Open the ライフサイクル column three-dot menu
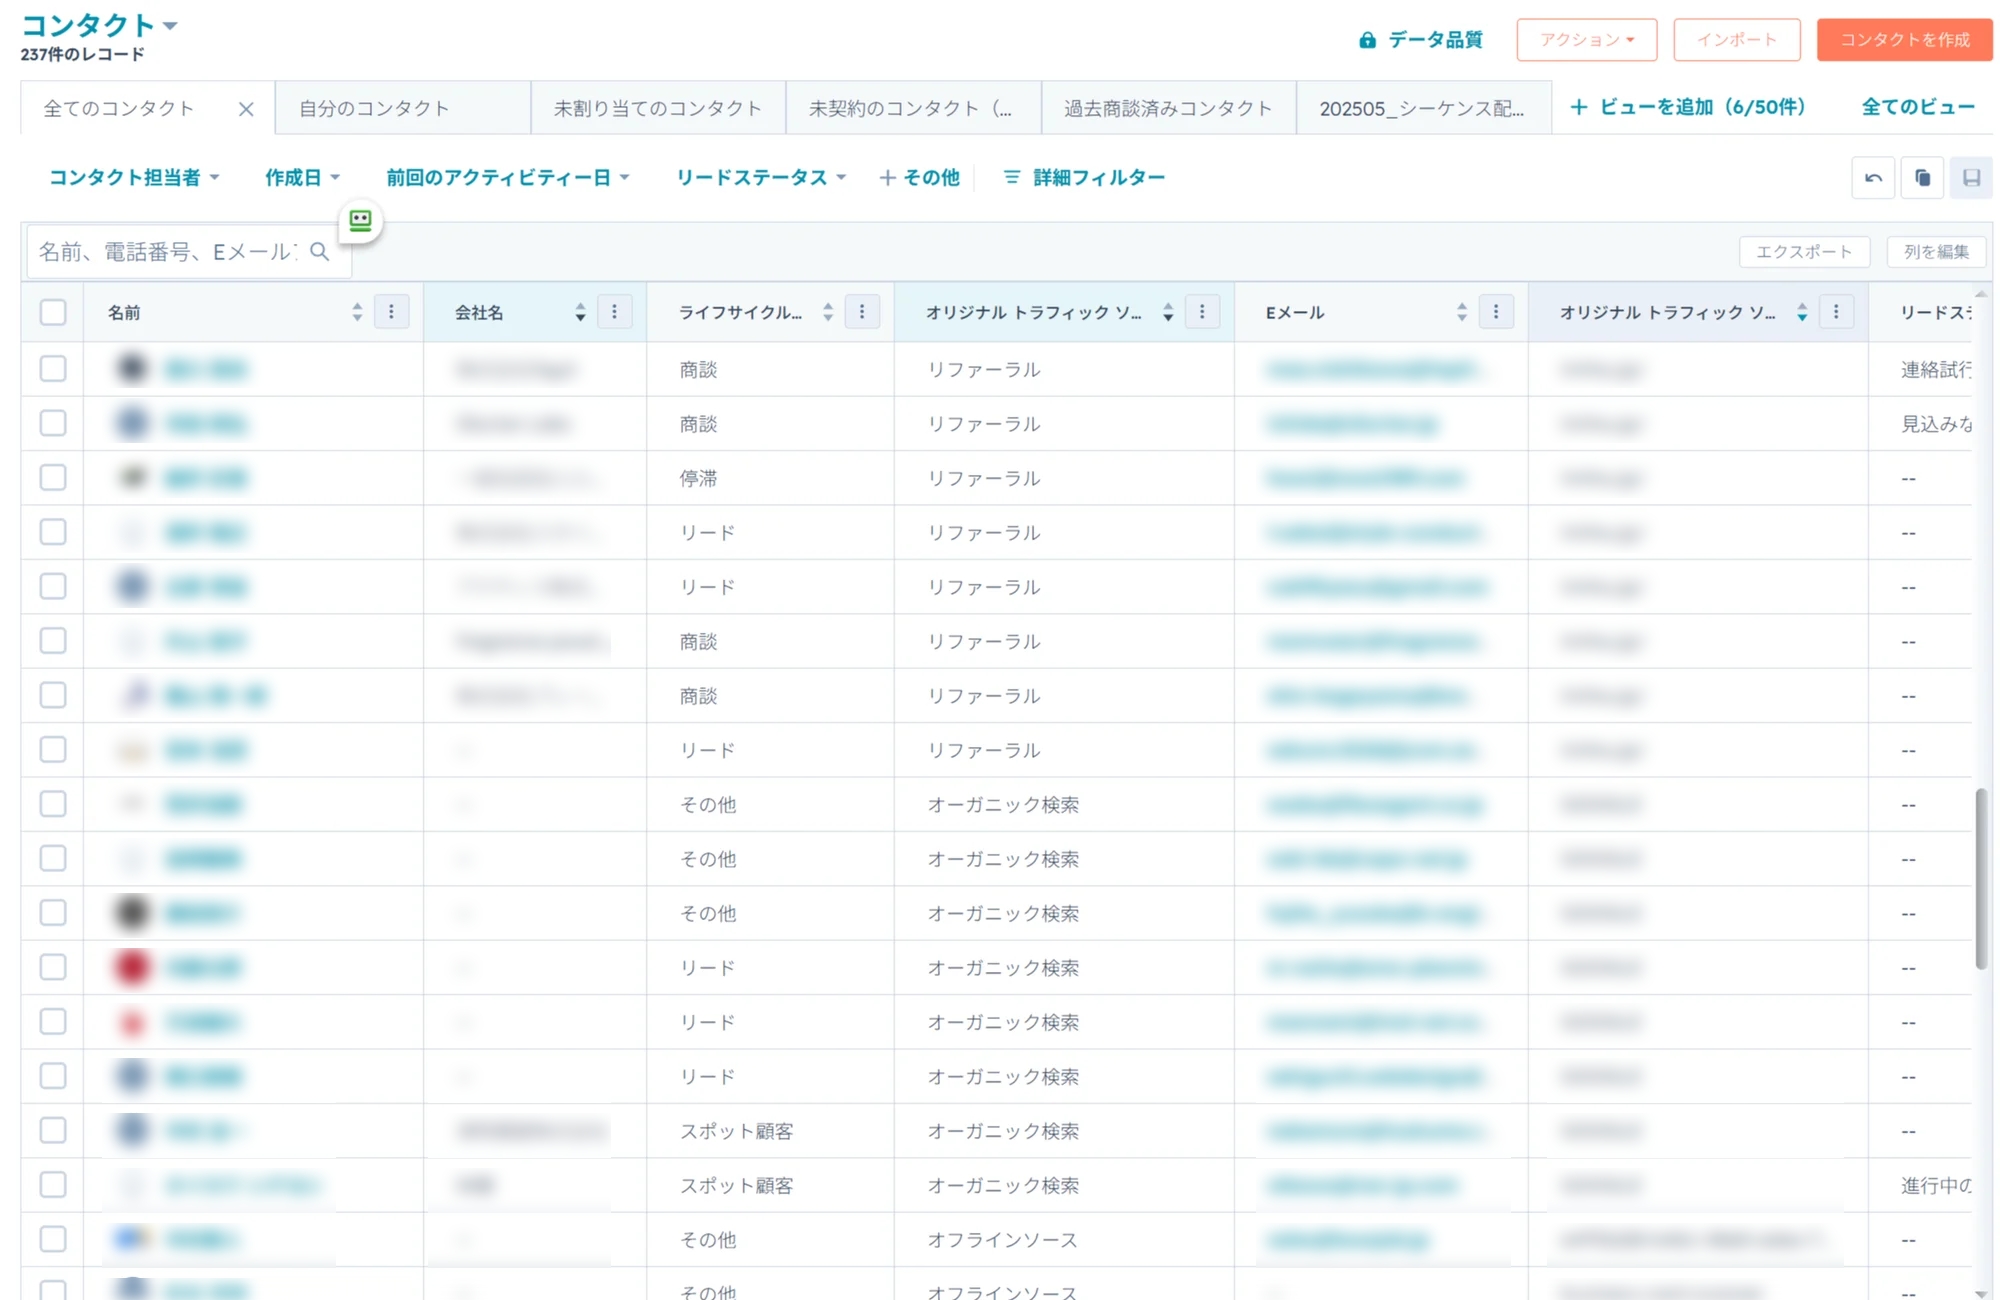Image resolution: width=2000 pixels, height=1300 pixels. tap(862, 312)
